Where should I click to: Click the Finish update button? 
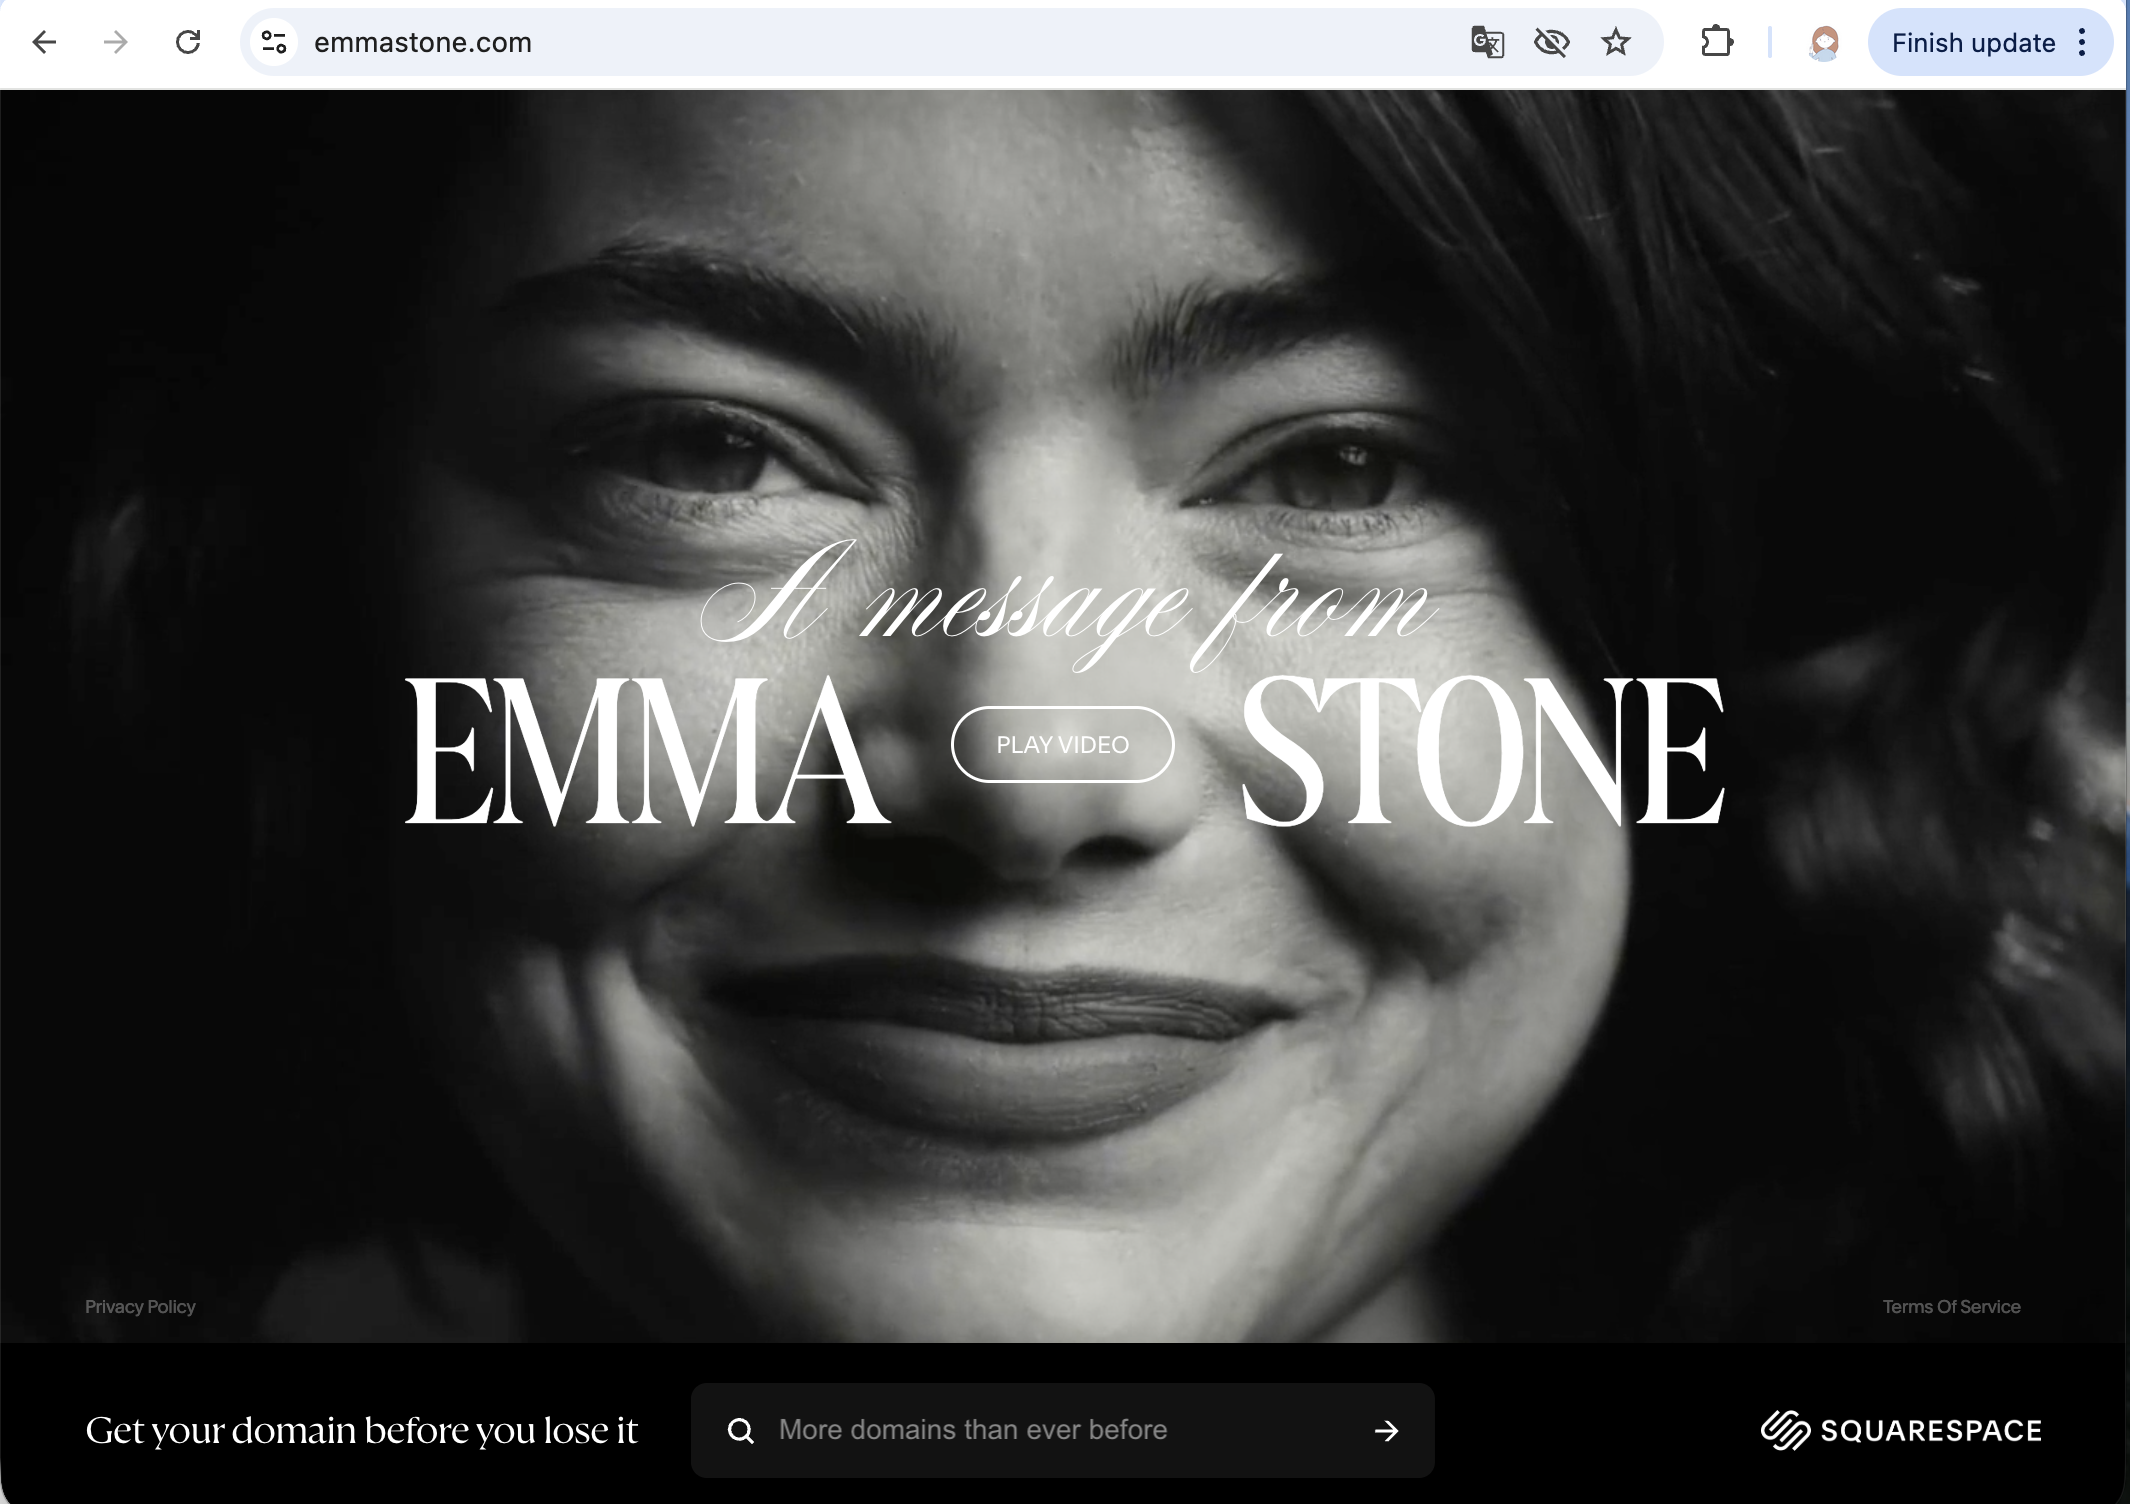(x=1972, y=43)
